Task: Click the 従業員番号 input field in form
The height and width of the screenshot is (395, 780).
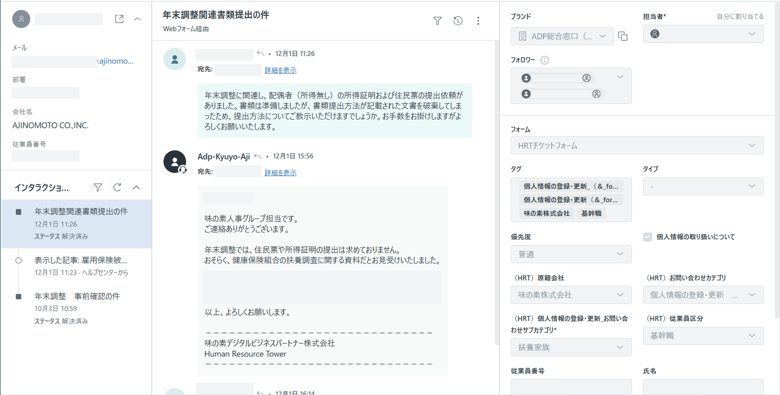Action: [x=571, y=387]
